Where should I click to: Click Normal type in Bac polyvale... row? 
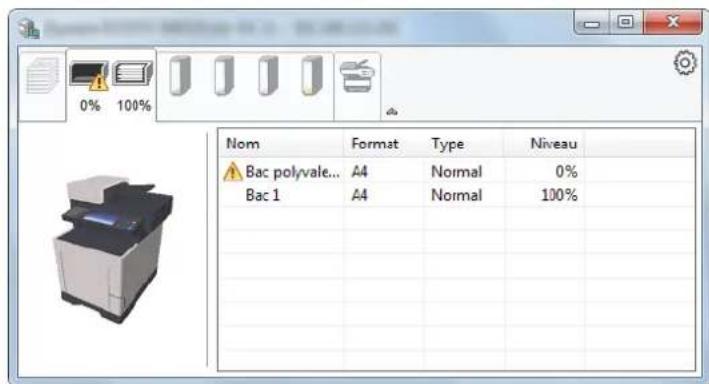457,172
